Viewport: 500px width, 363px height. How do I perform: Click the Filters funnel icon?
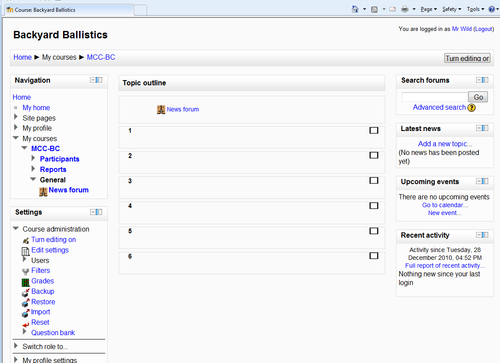click(26, 272)
